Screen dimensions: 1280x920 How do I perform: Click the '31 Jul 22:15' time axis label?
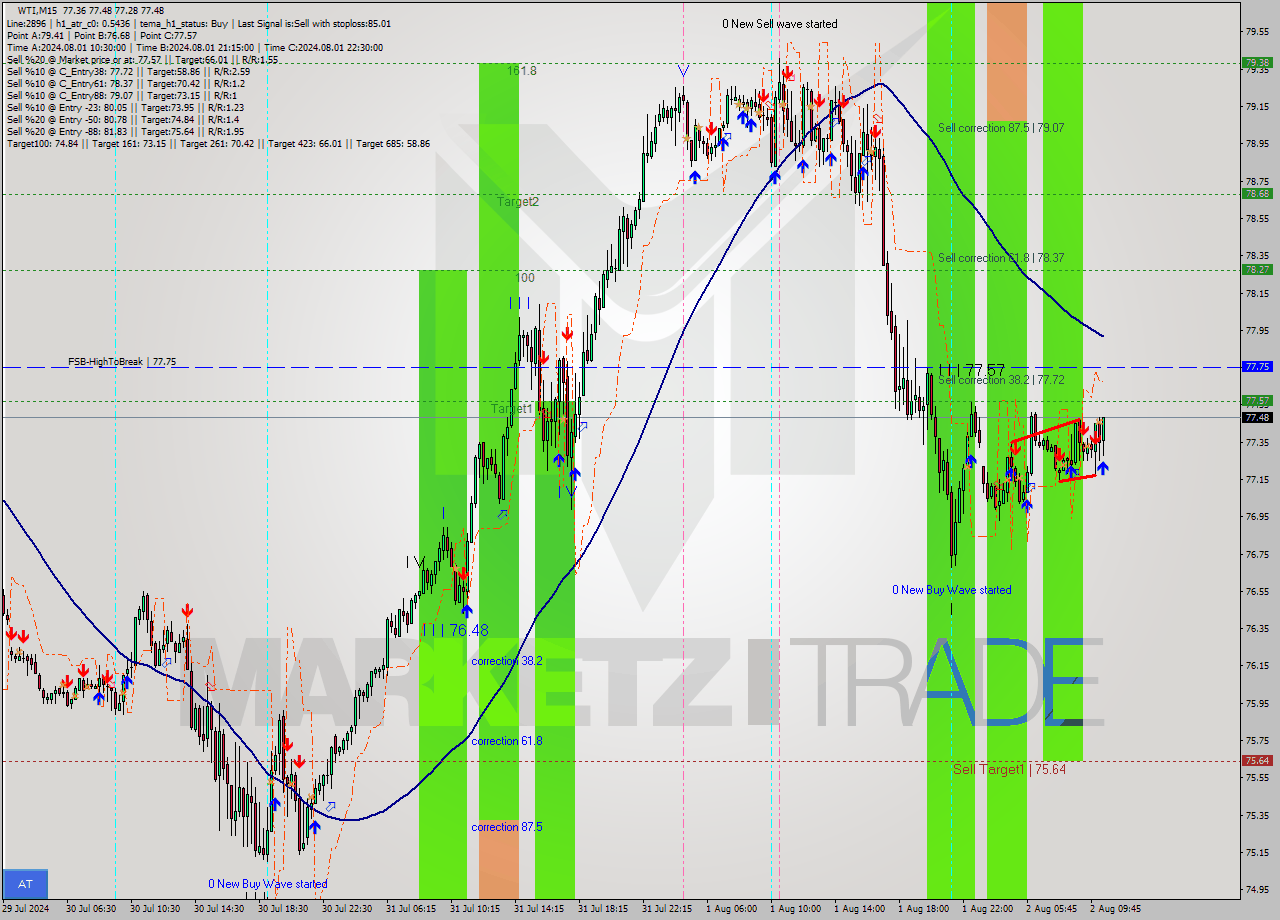[667, 908]
